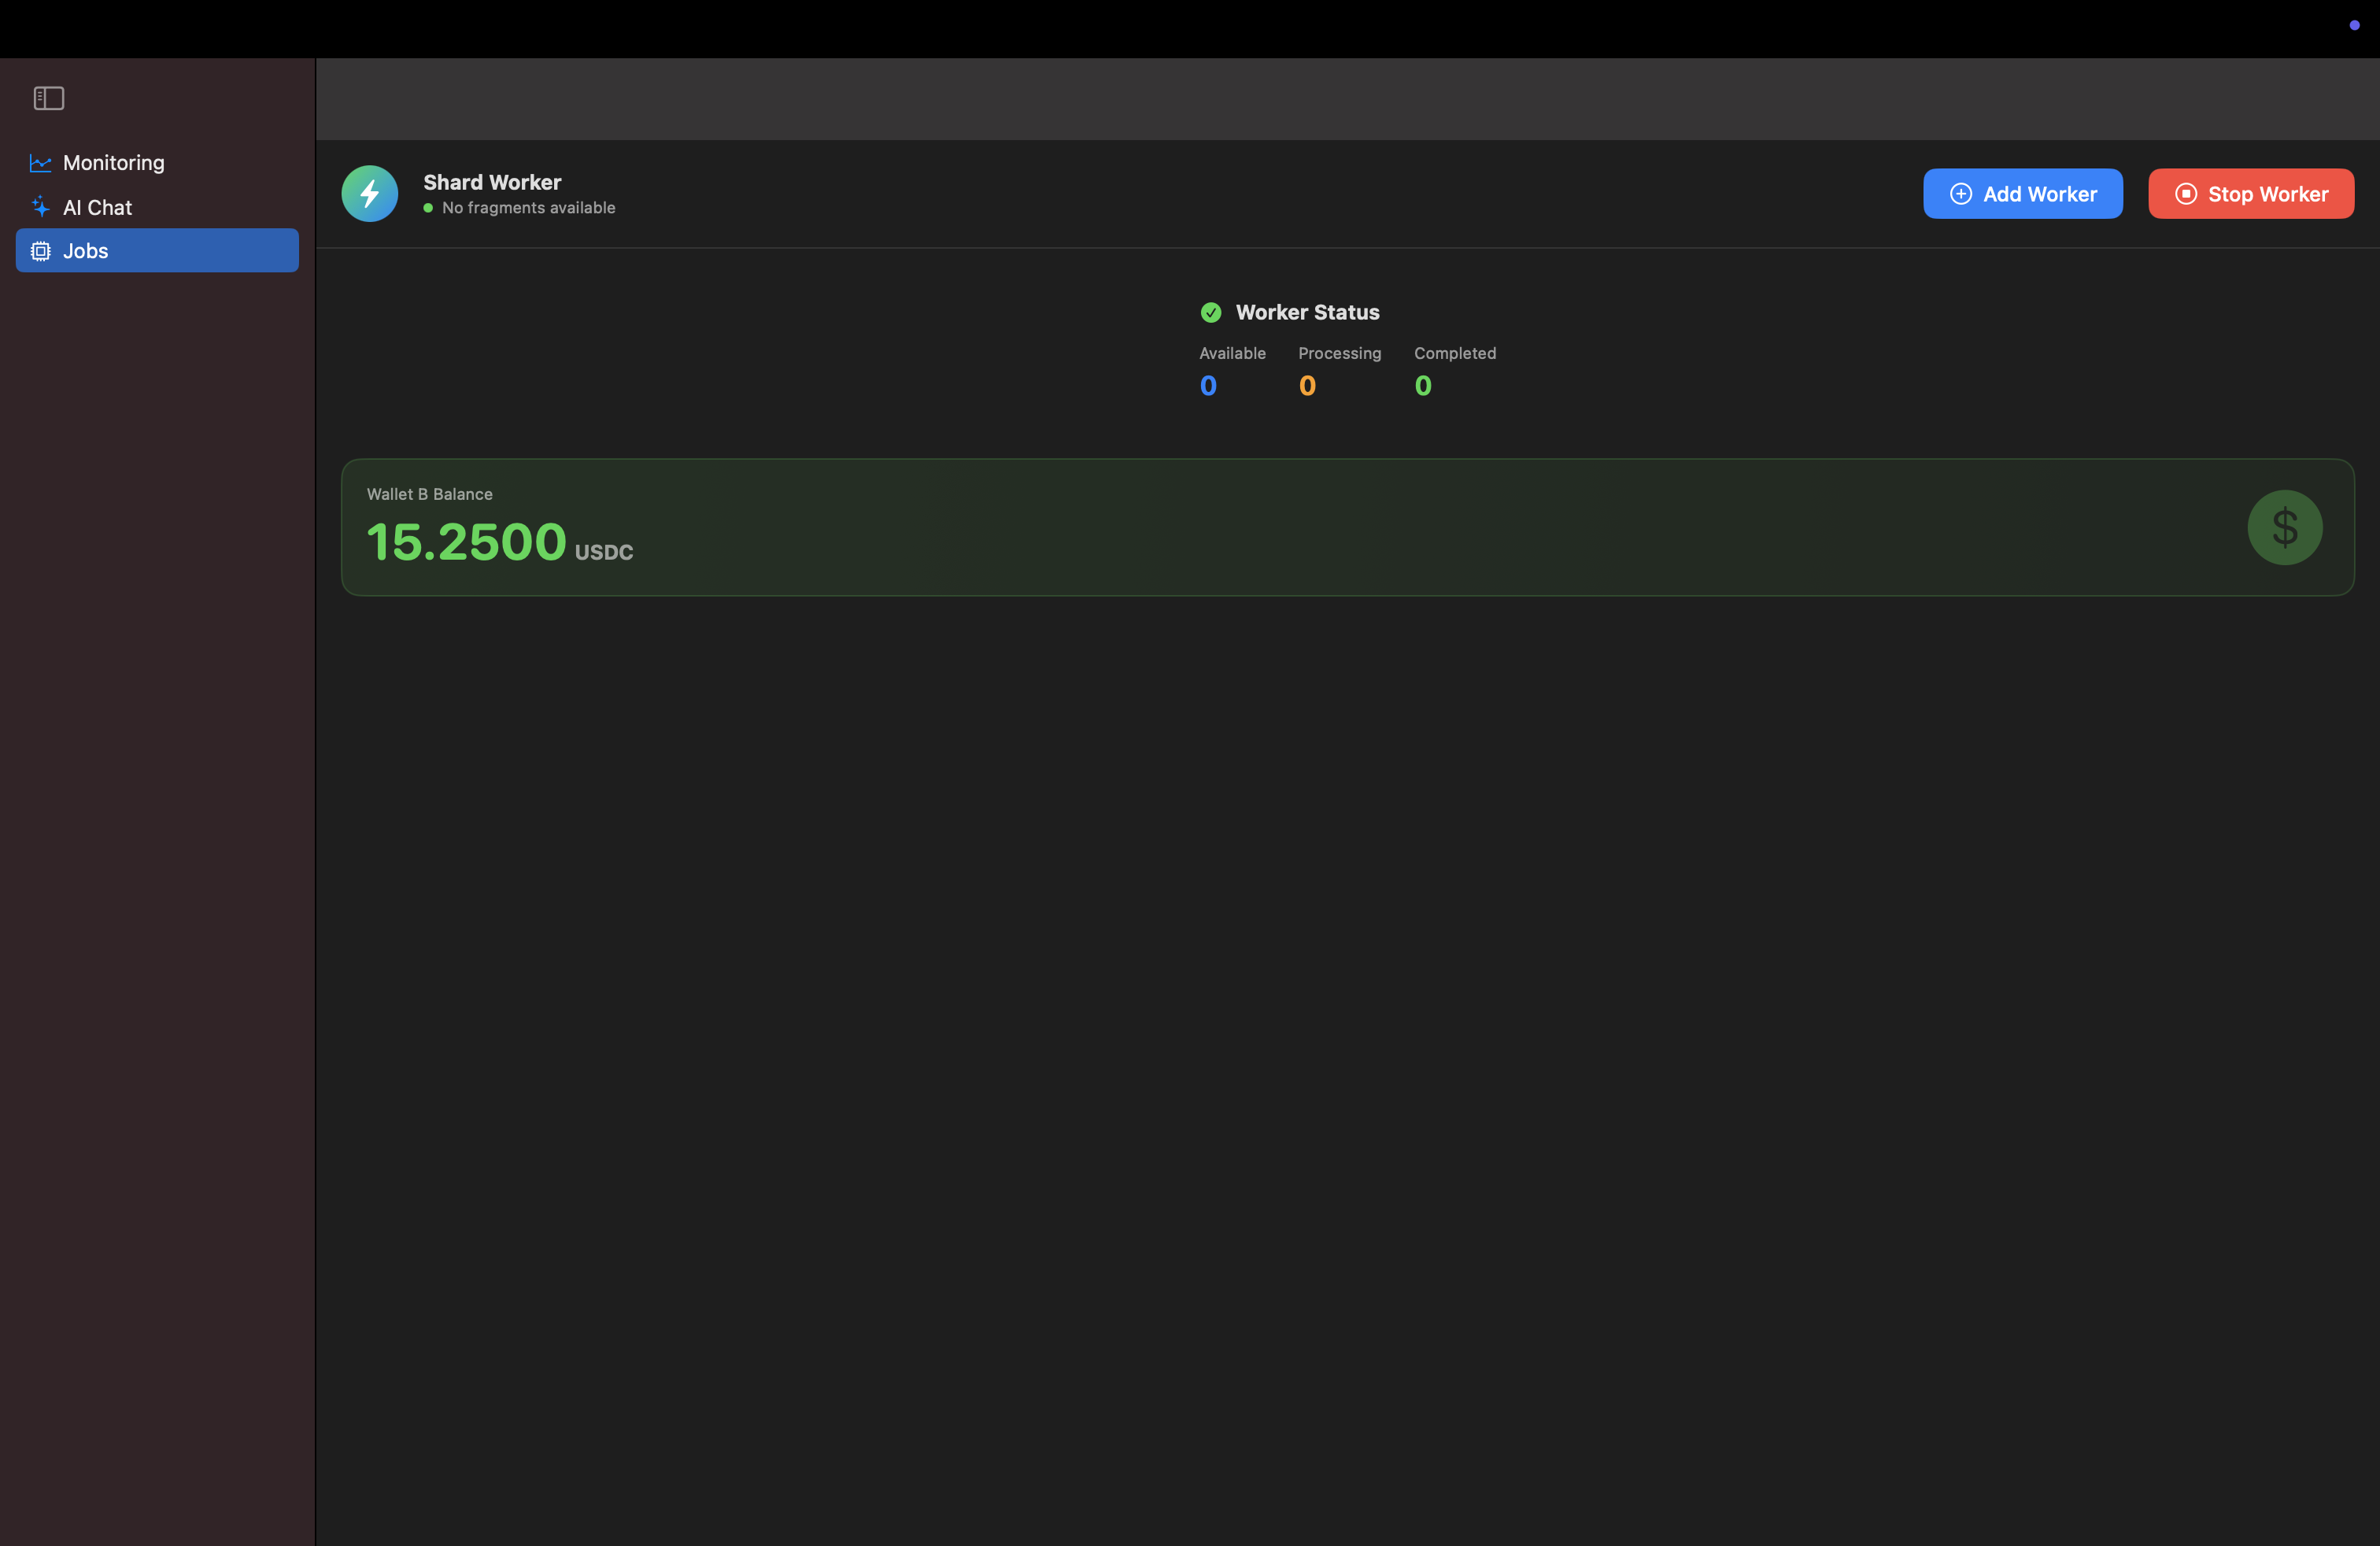Click the dollar sign wallet icon
Screen dimensions: 2380x1546
pyautogui.click(x=2284, y=527)
